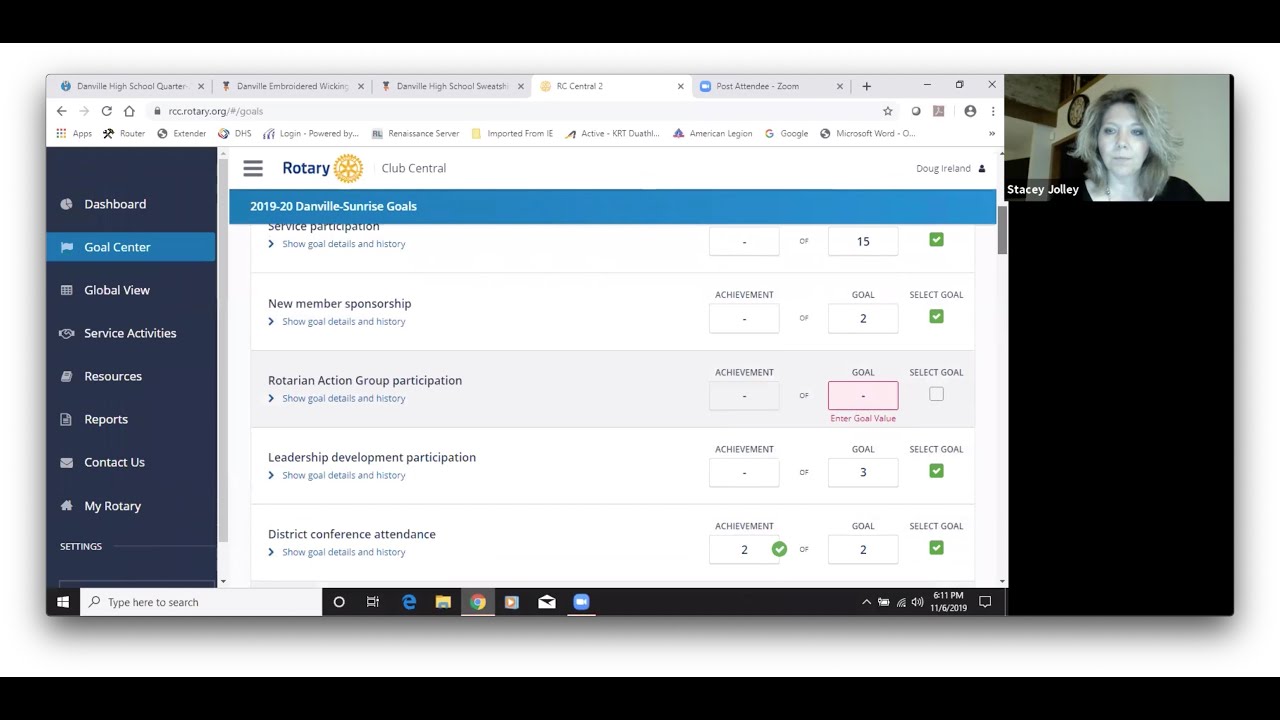This screenshot has height=720, width=1280.
Task: Uncheck Service participation select goal checkbox
Action: click(x=936, y=240)
